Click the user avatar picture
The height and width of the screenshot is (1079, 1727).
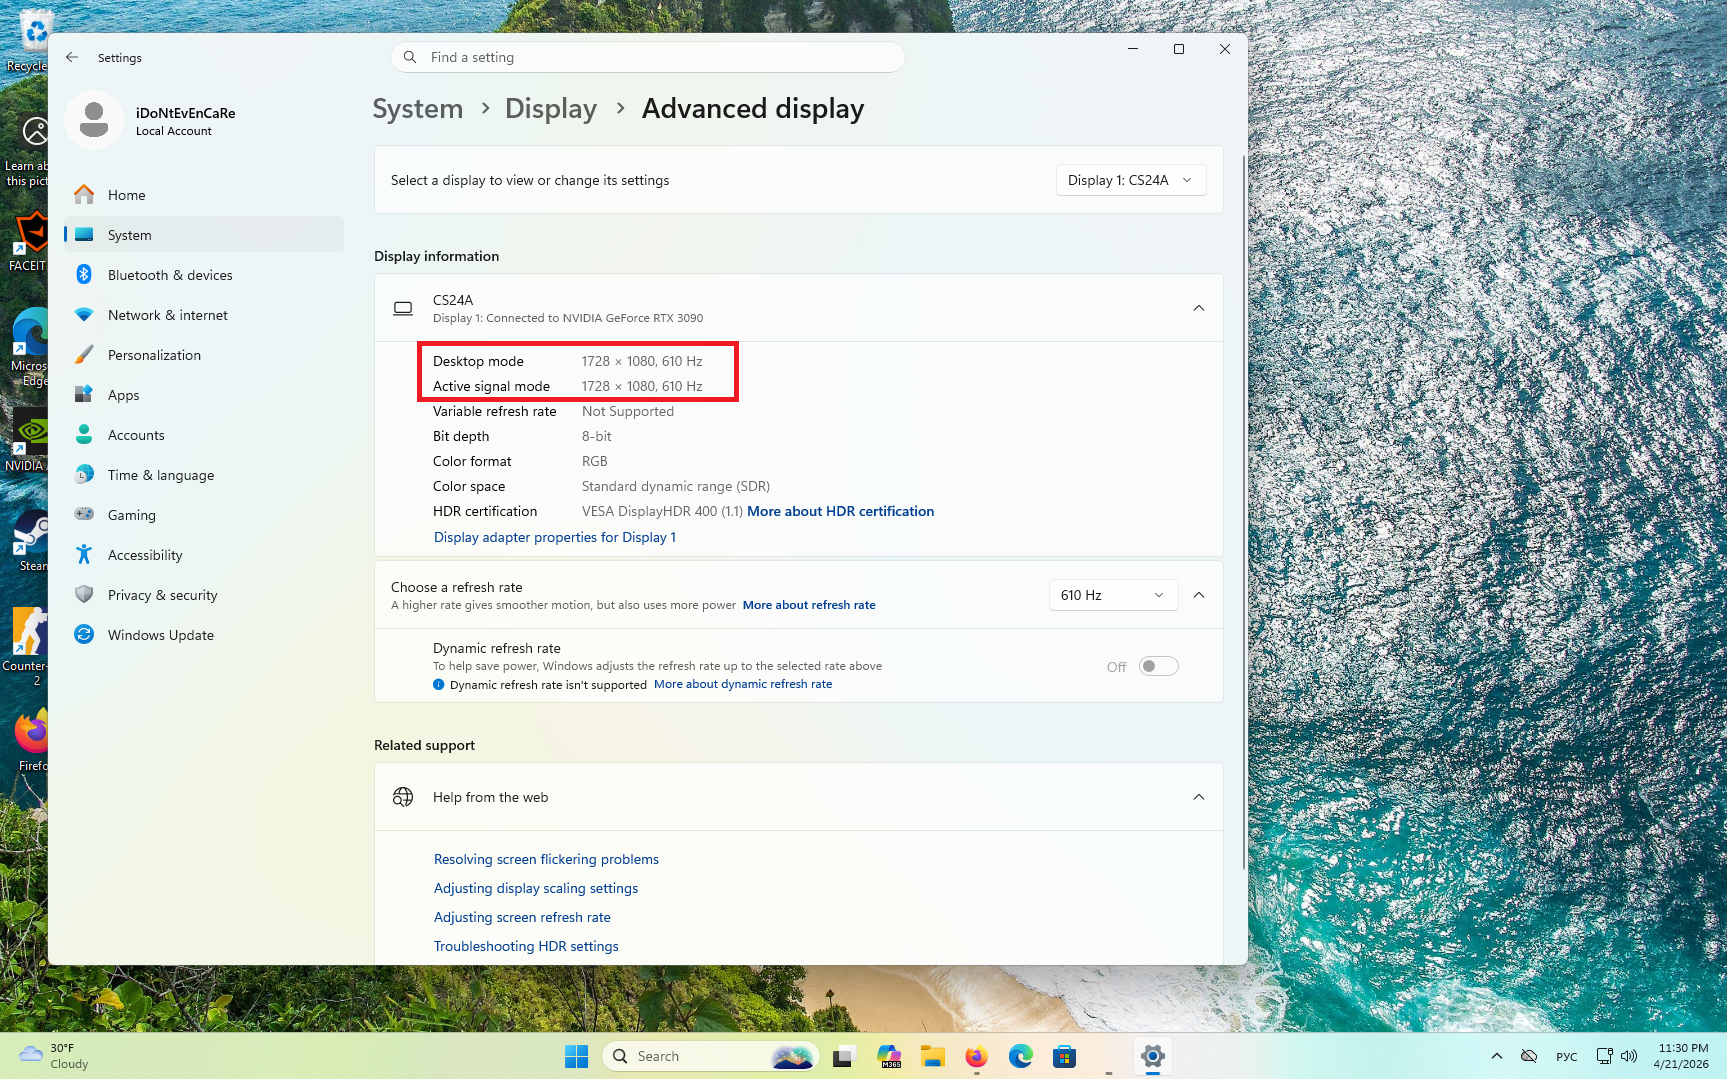94,120
